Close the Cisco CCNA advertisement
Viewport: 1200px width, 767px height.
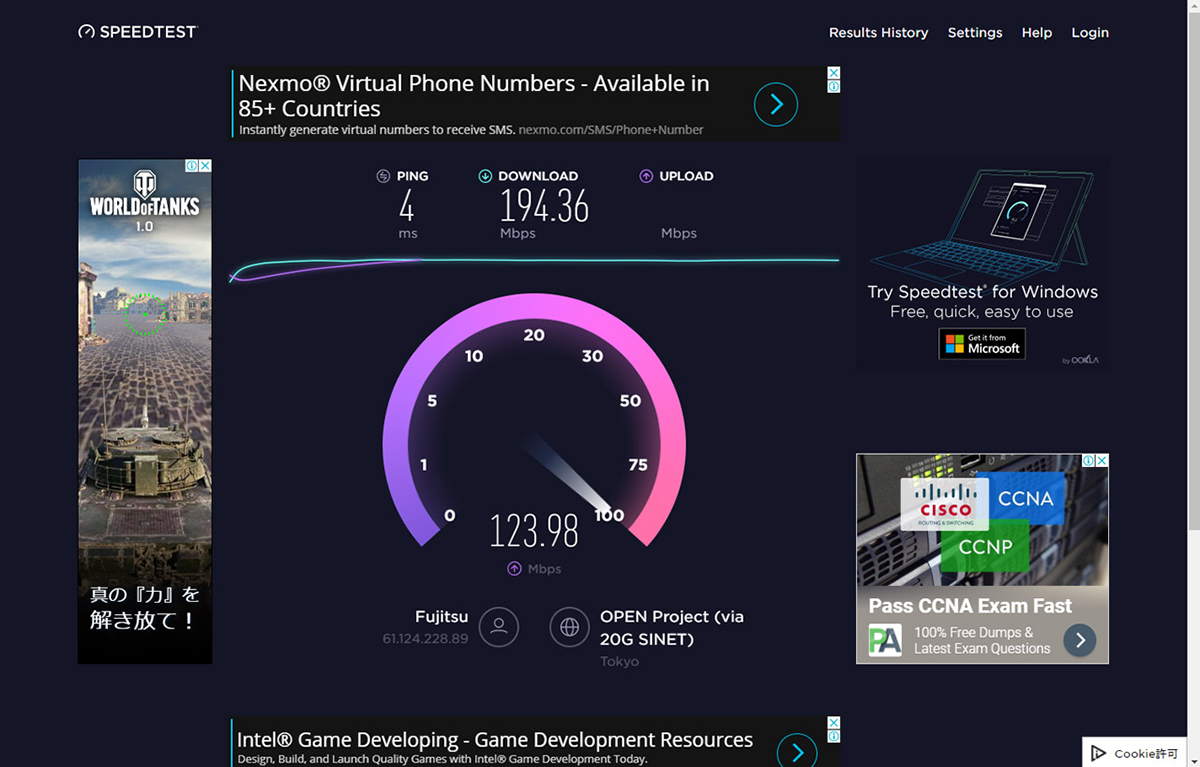pyautogui.click(x=1102, y=461)
